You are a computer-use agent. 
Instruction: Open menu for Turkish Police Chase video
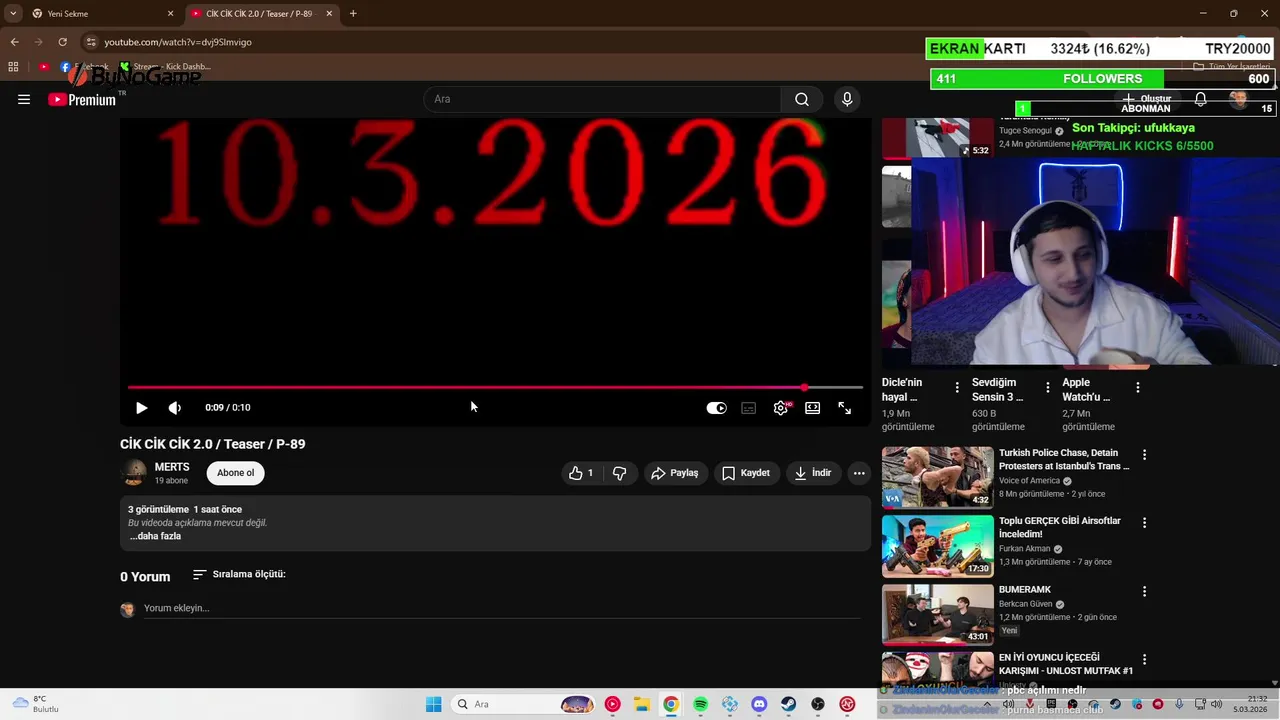[x=1144, y=455]
